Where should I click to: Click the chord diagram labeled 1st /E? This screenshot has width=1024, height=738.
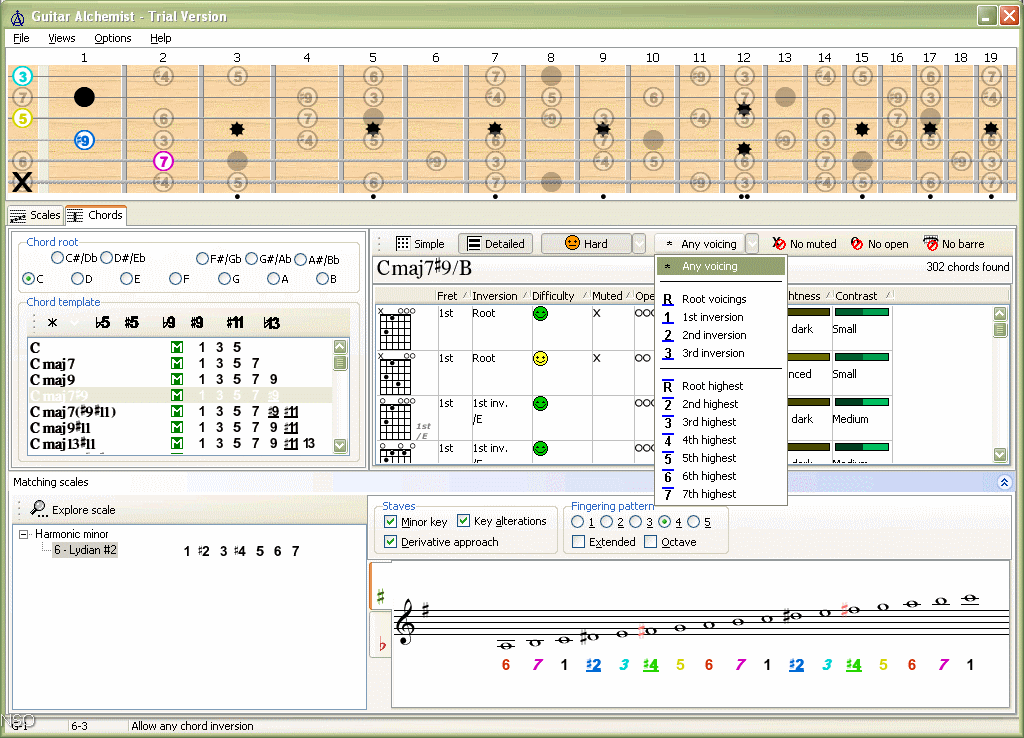396,419
